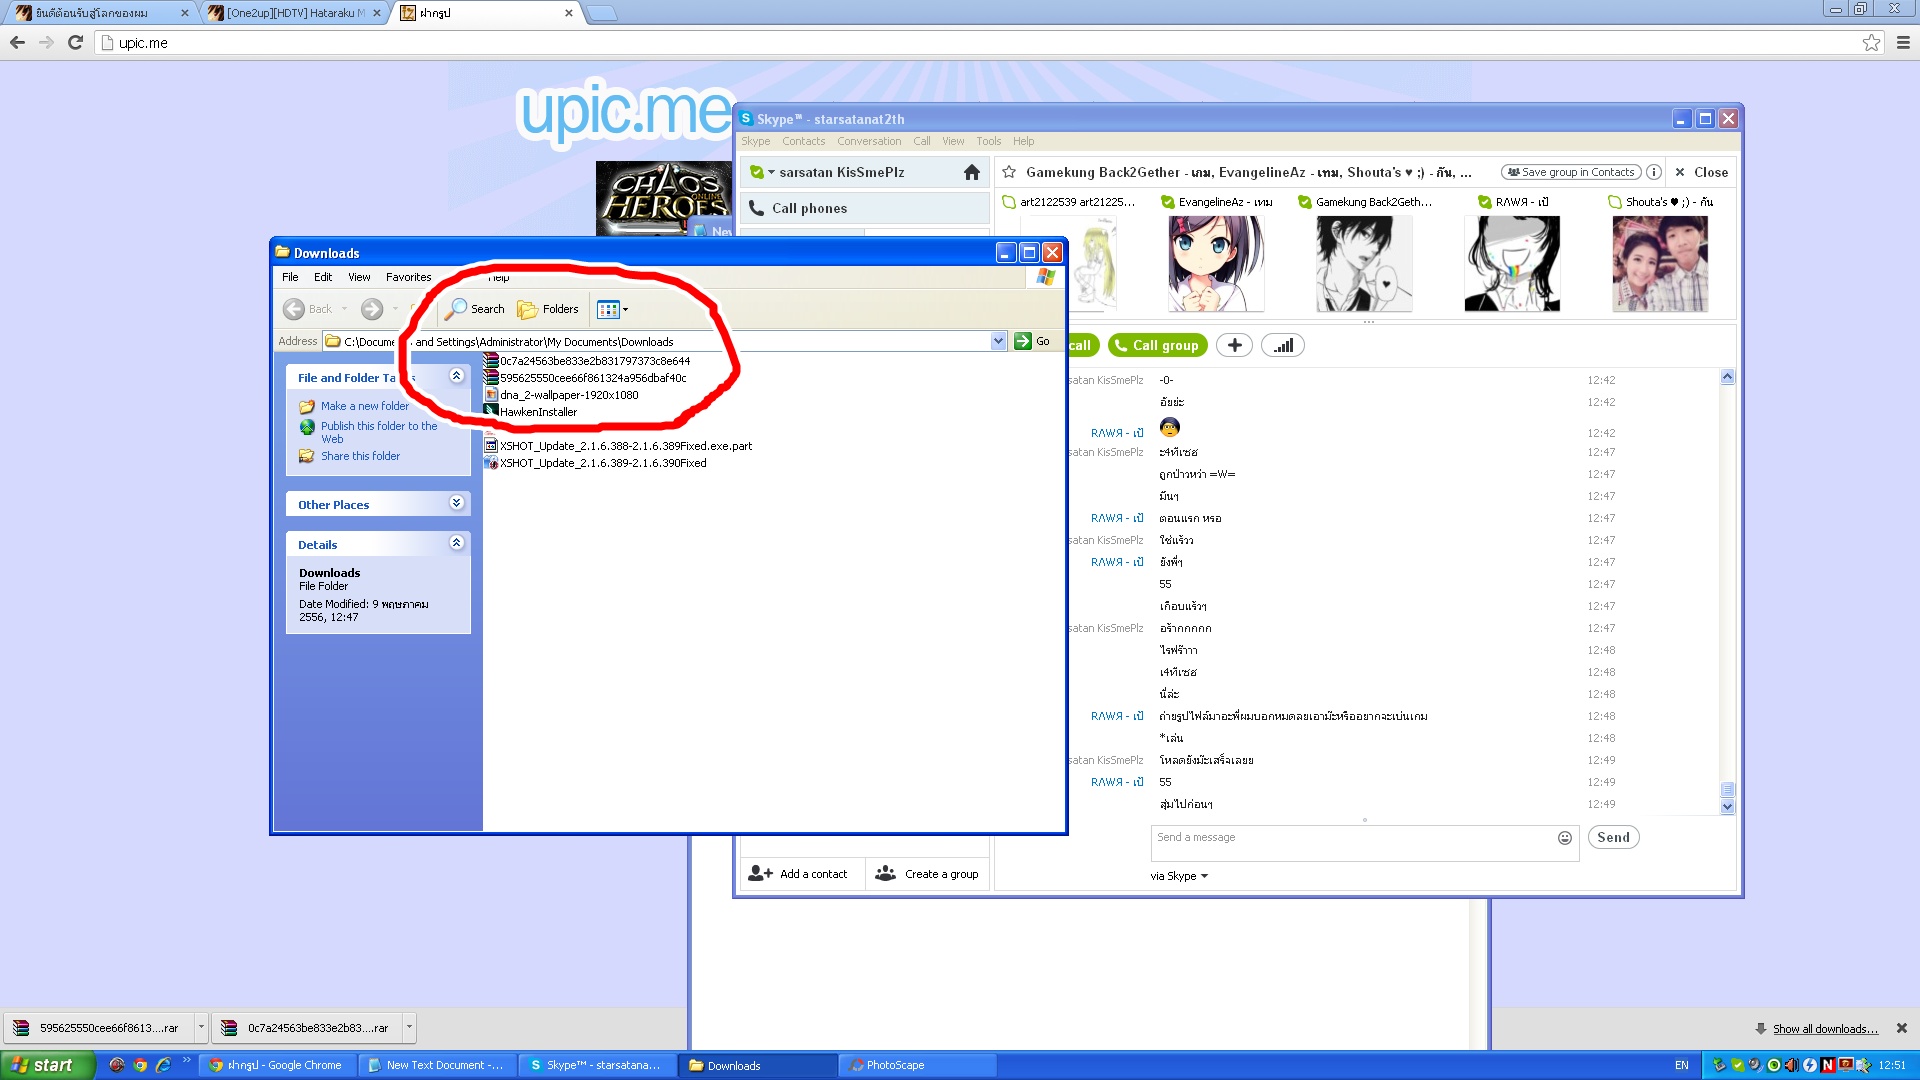This screenshot has width=1920, height=1080.
Task: Click the Add a contact icon
Action: point(760,873)
